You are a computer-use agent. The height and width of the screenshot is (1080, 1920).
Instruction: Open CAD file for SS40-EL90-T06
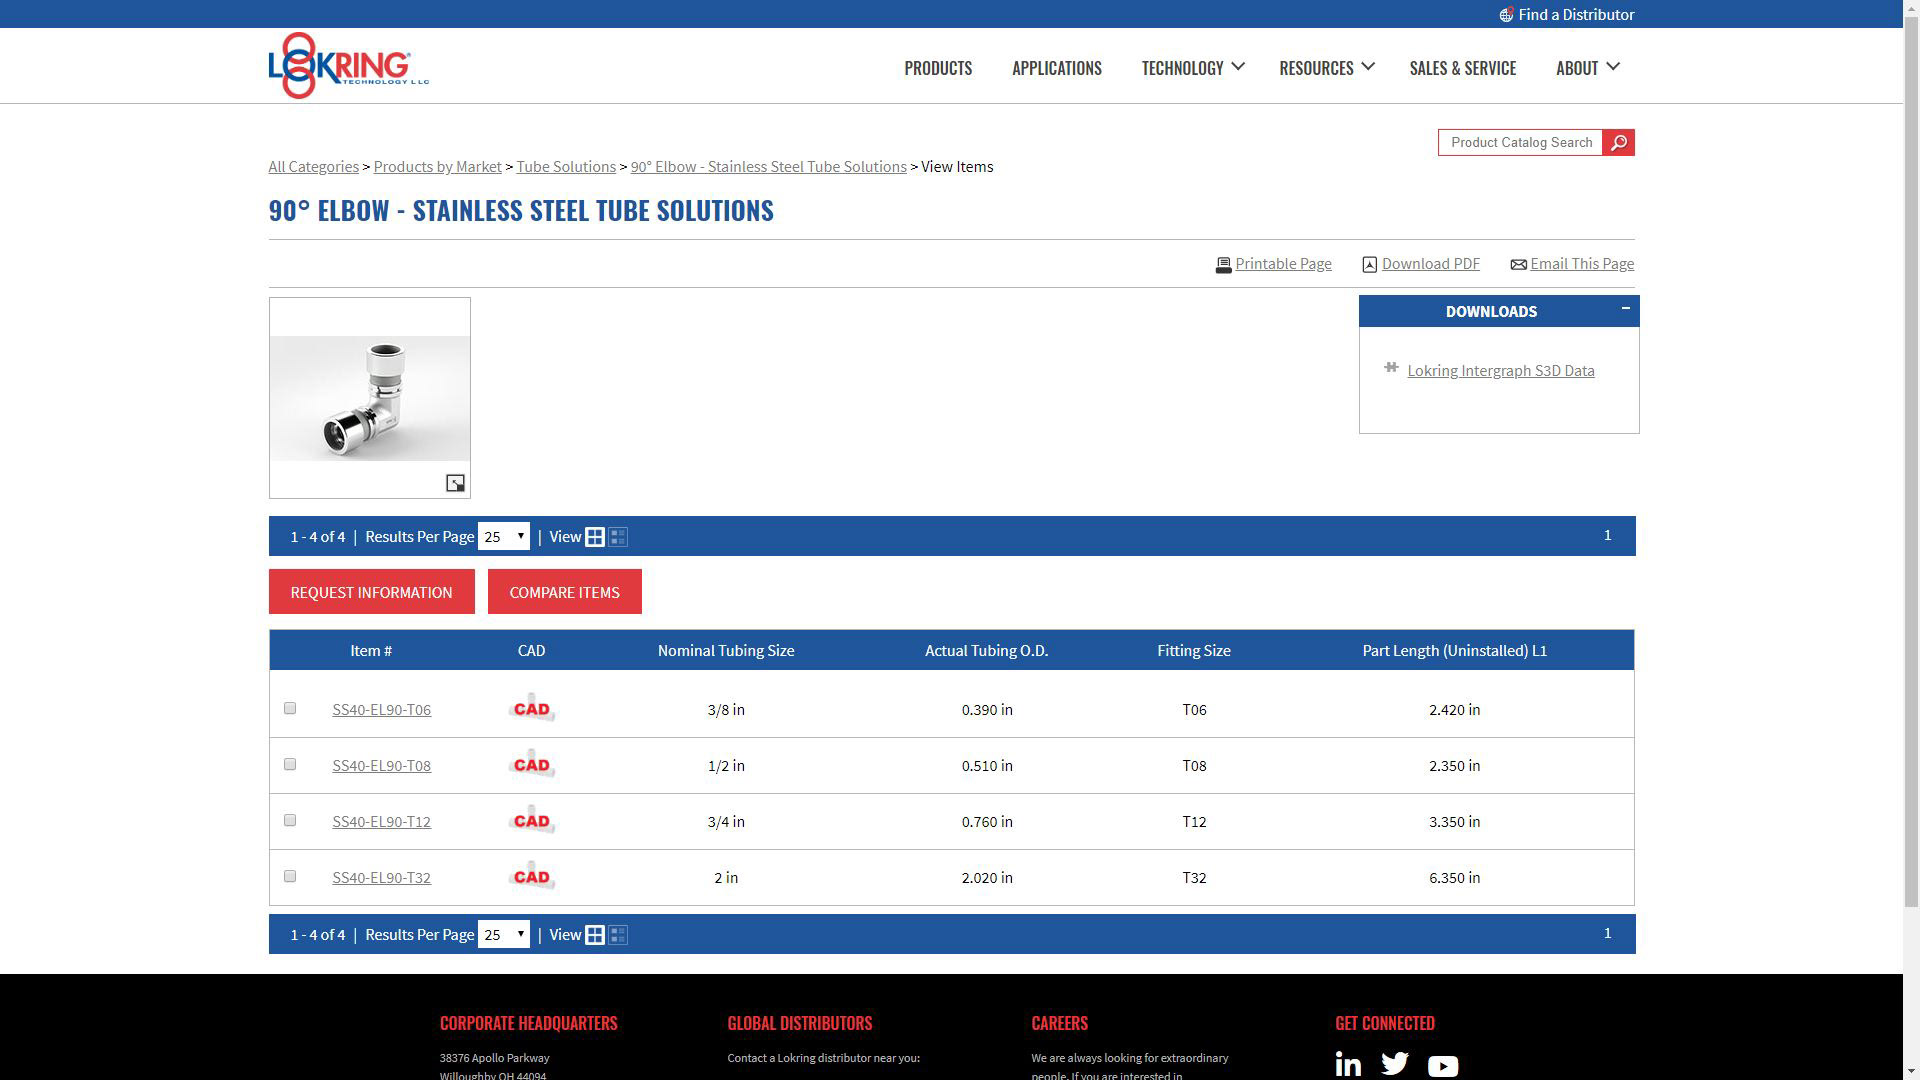point(531,709)
